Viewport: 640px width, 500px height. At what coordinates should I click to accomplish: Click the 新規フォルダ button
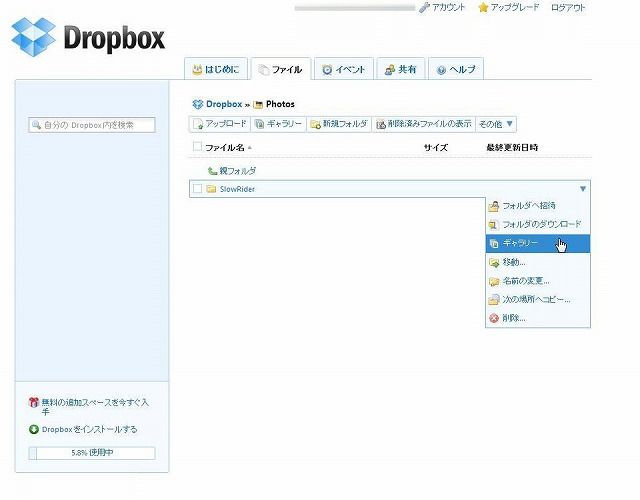click(x=339, y=124)
